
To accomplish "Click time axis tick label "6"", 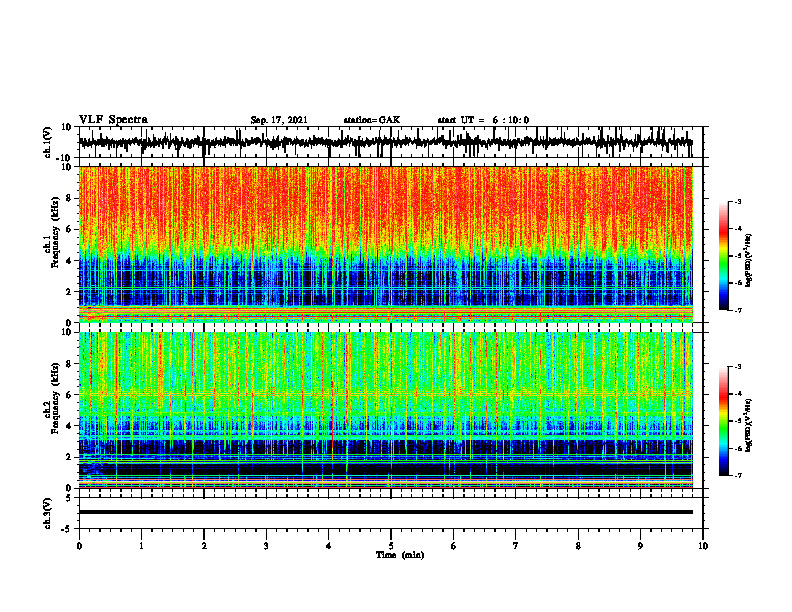I will pyautogui.click(x=454, y=546).
